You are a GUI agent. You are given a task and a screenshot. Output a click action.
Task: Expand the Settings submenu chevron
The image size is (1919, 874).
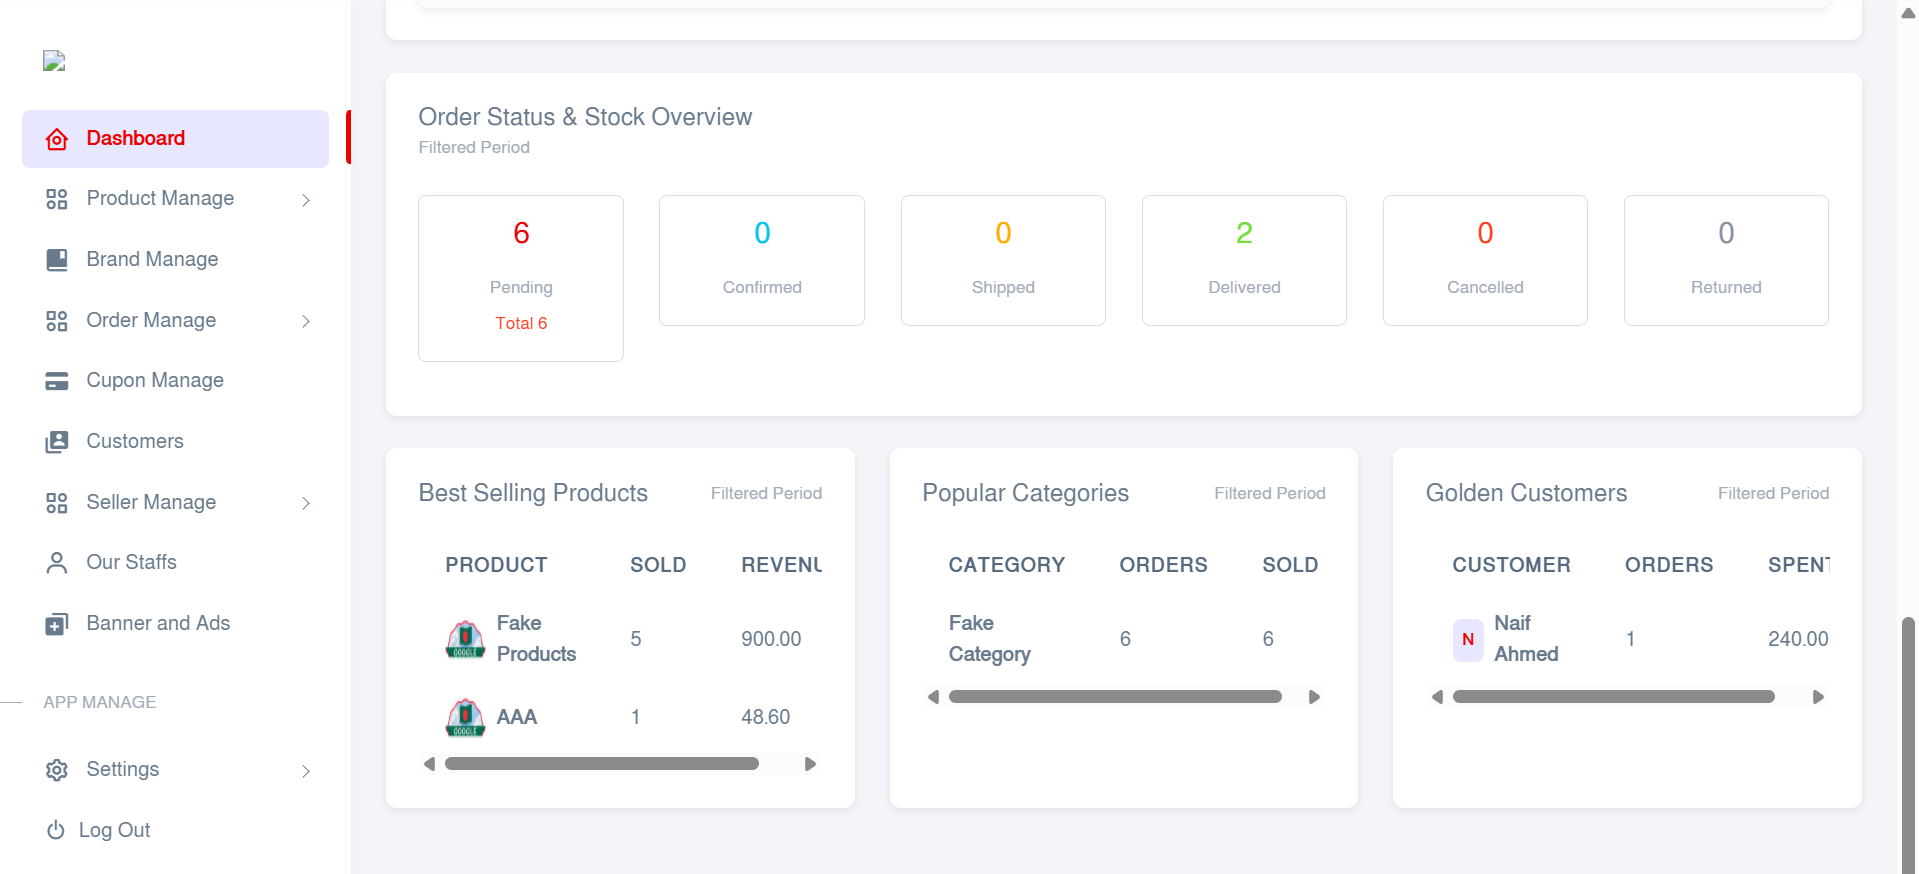(306, 771)
